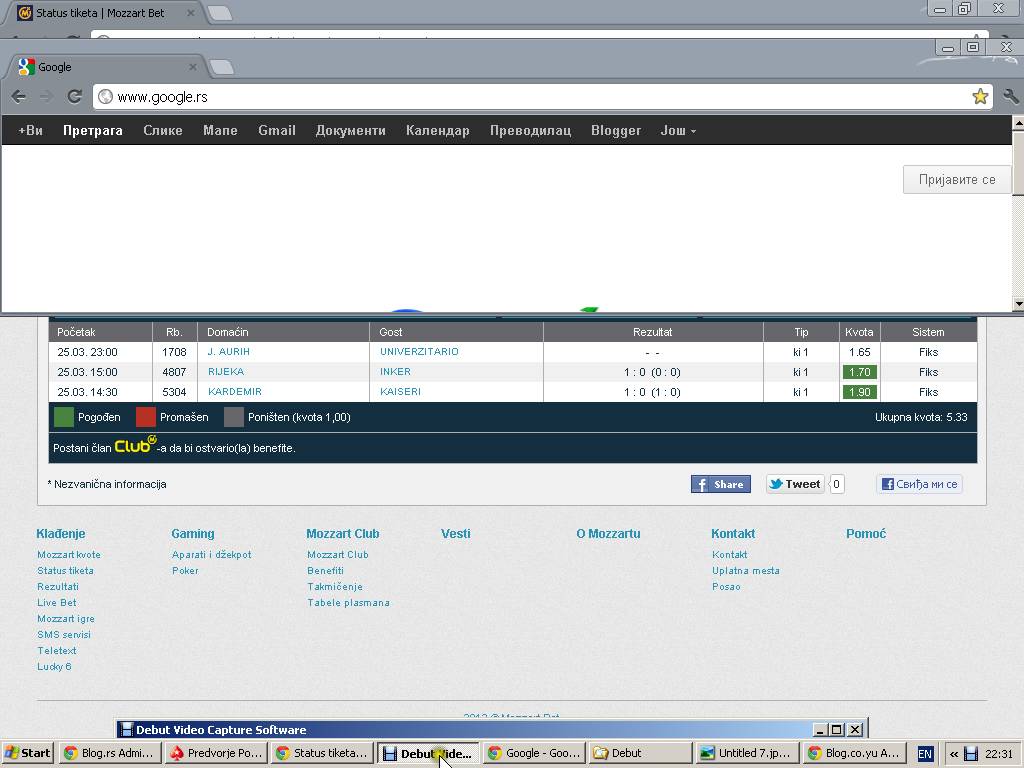Viewport: 1024px width, 768px height.
Task: Open new tab next to Google tab
Action: pos(222,67)
